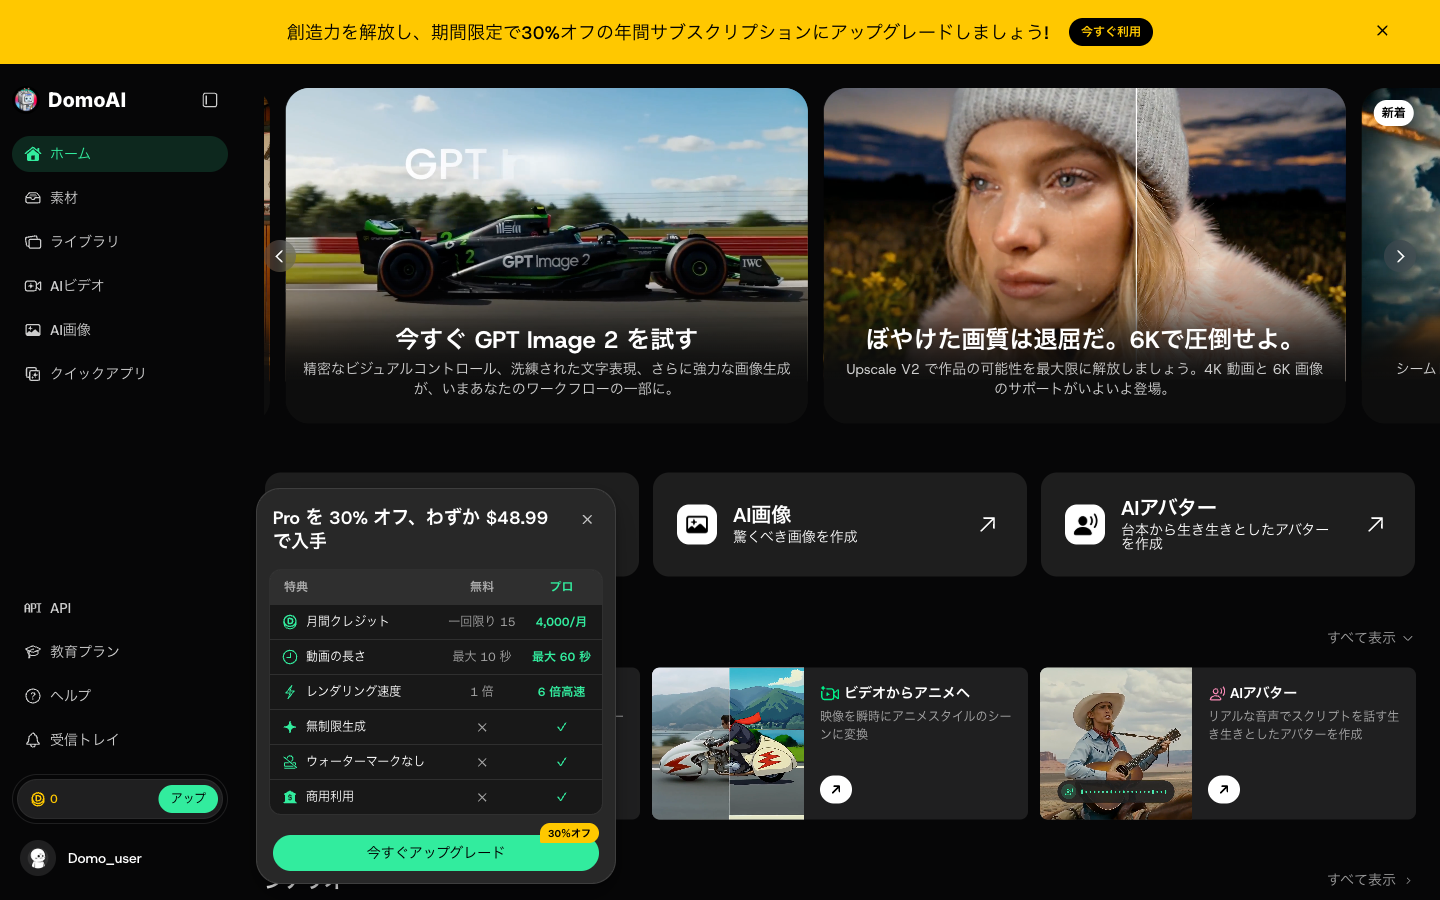
Task: Open the GPT Image 2 banner card
Action: click(547, 255)
